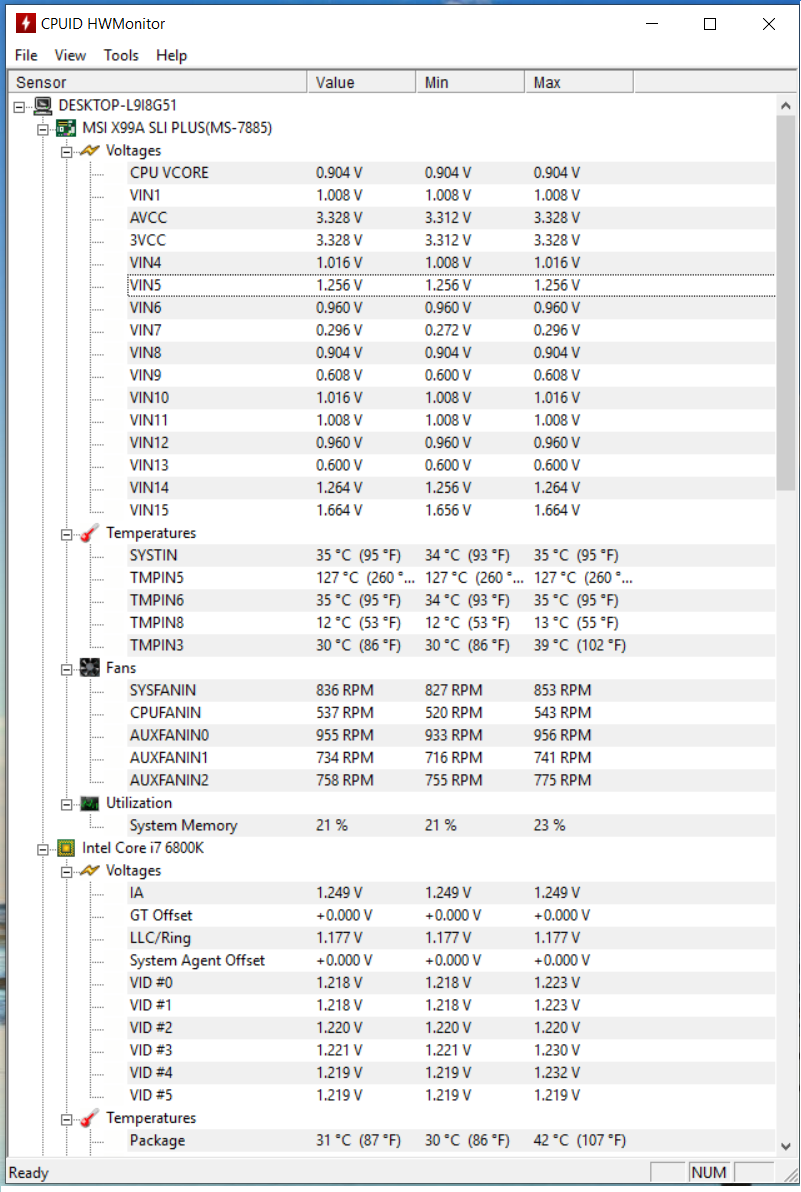This screenshot has height=1192, width=801.
Task: Select the TMPIN8 temperature row
Action: pyautogui.click(x=451, y=623)
